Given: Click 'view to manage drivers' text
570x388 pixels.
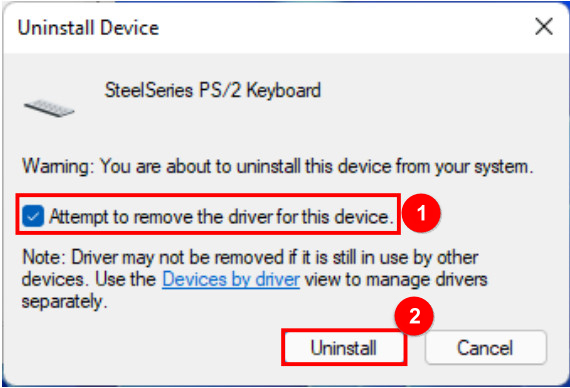Looking at the screenshot, I should pyautogui.click(x=396, y=280).
